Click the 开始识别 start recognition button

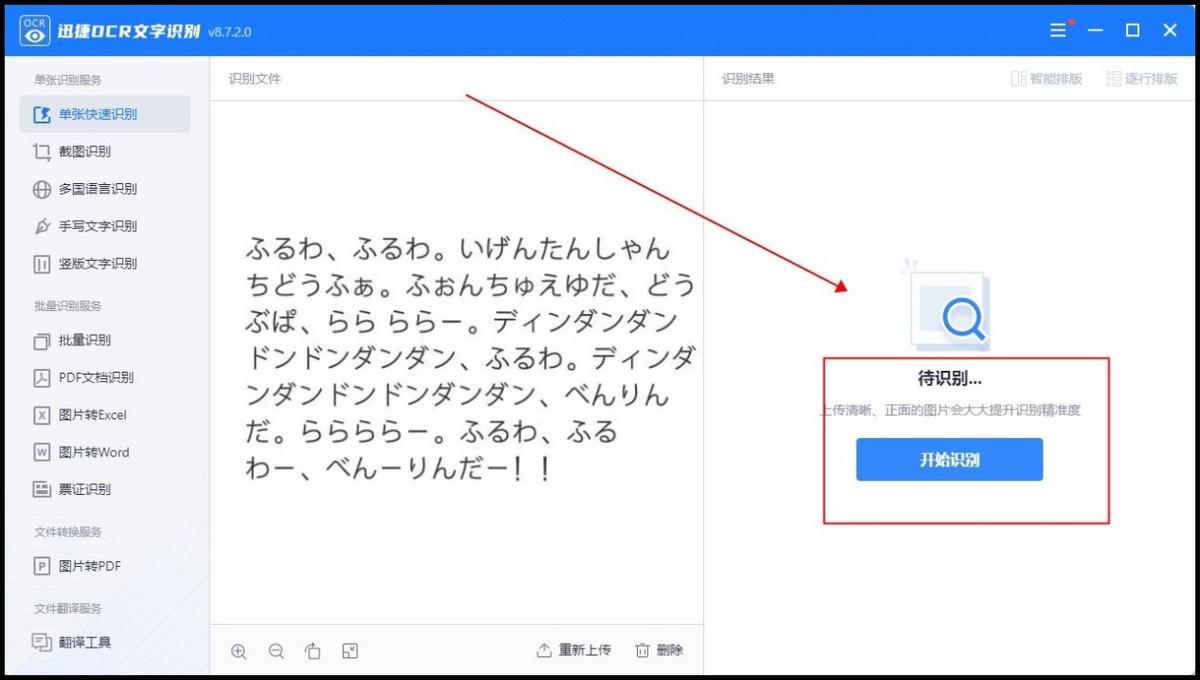pos(948,459)
